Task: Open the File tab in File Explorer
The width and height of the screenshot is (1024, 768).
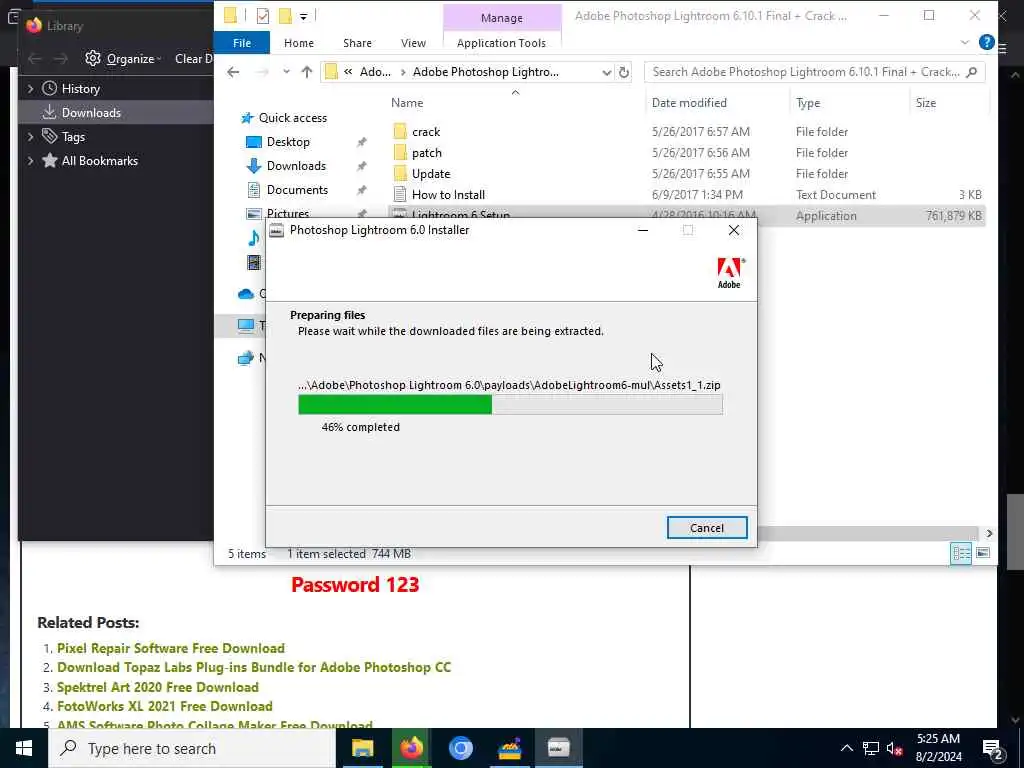Action: (x=242, y=43)
